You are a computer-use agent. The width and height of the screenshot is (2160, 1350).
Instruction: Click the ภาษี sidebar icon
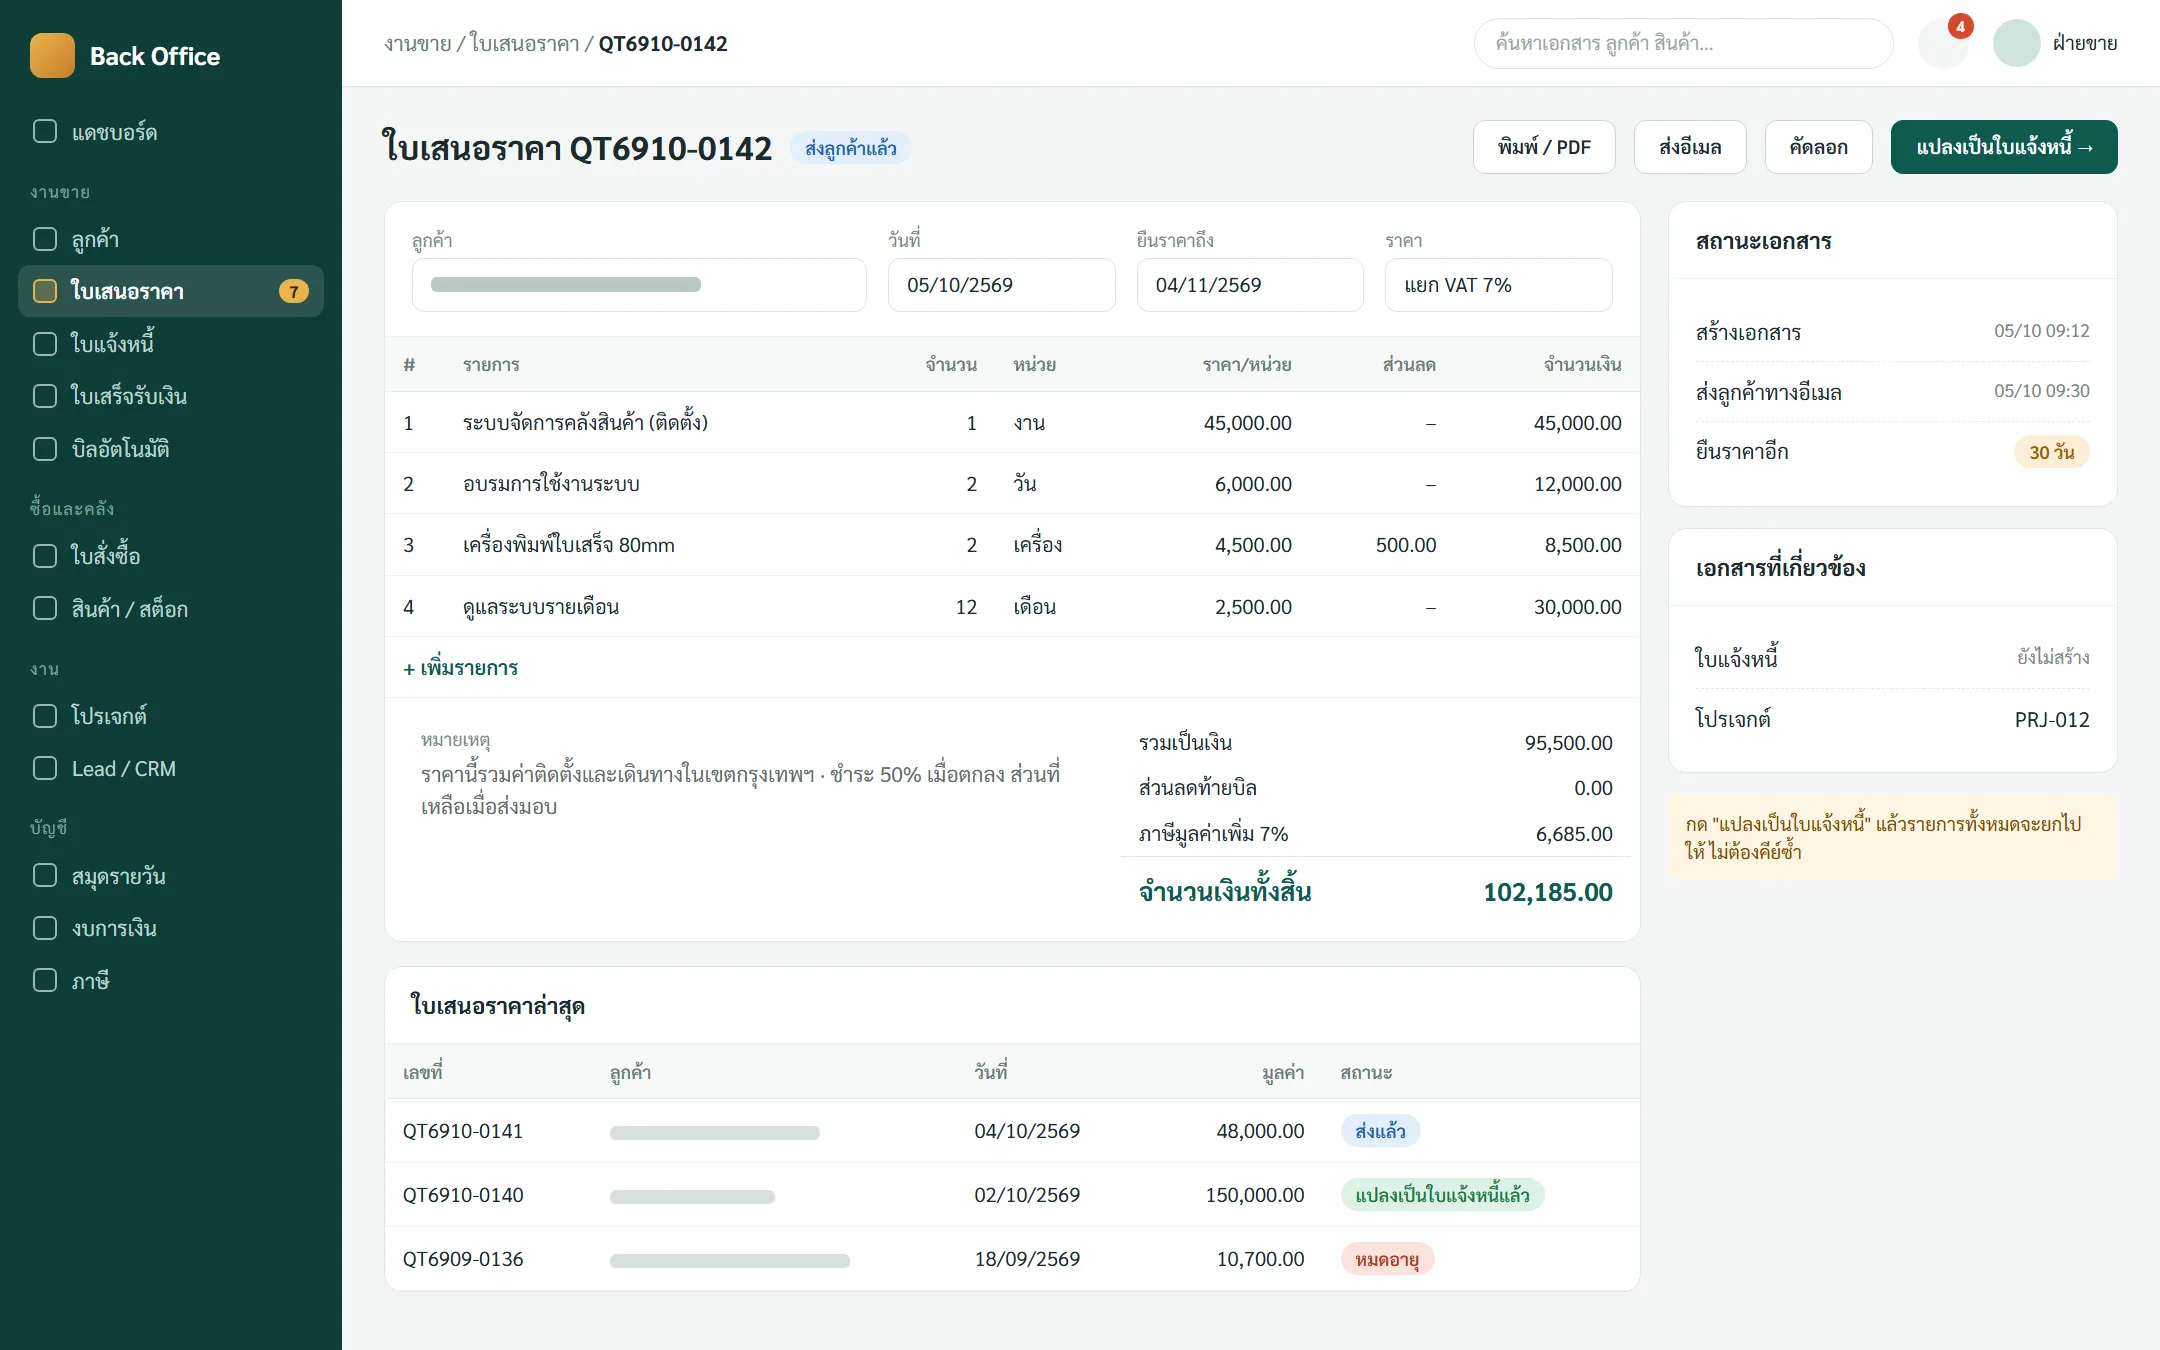coord(45,980)
